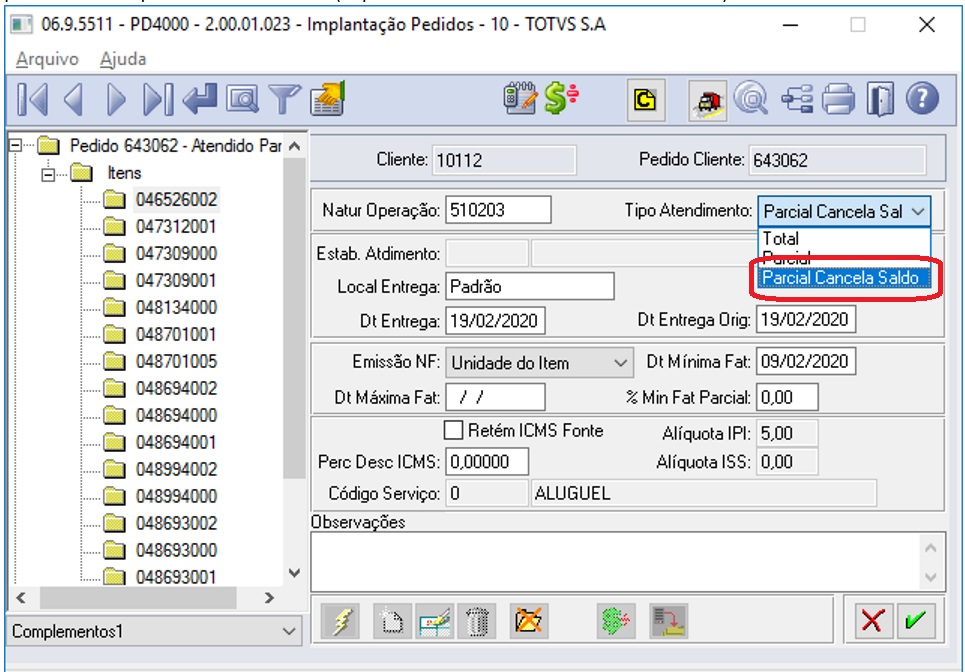This screenshot has width=965, height=672.
Task: Click the Dt Máxima Fat field
Action: [495, 398]
